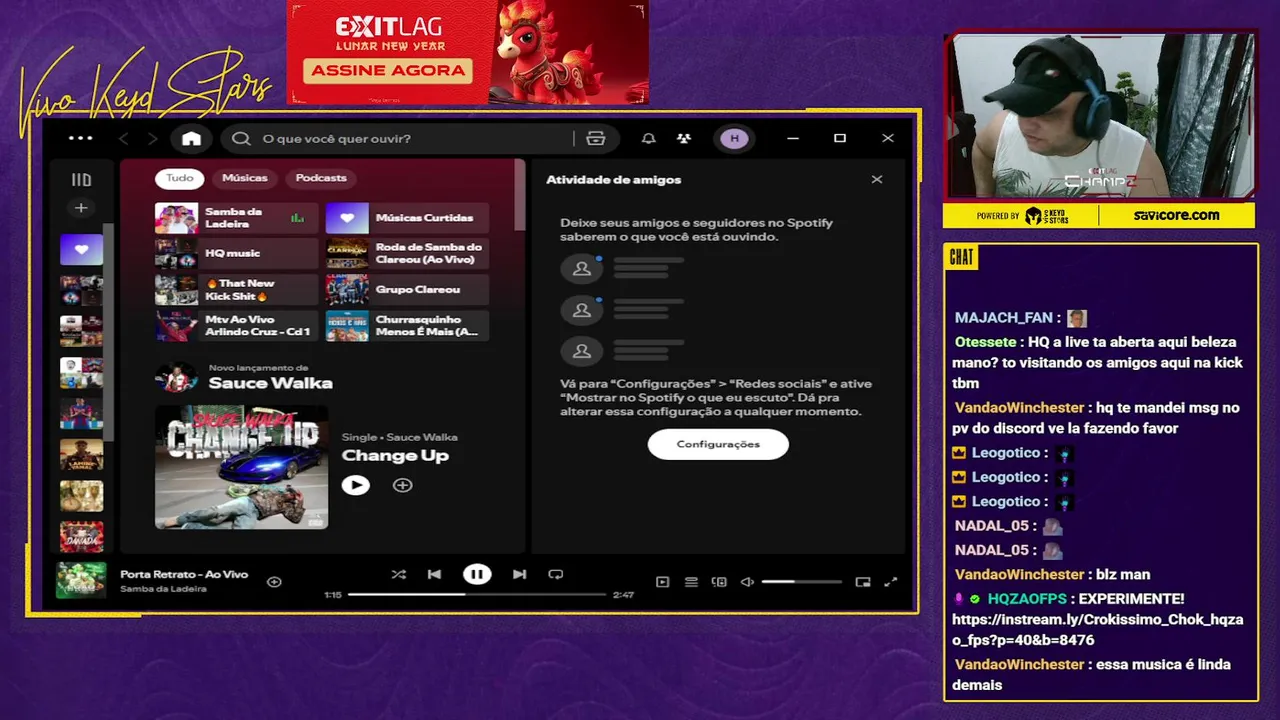
Task: Select the Podcasts filter chip
Action: pyautogui.click(x=321, y=178)
